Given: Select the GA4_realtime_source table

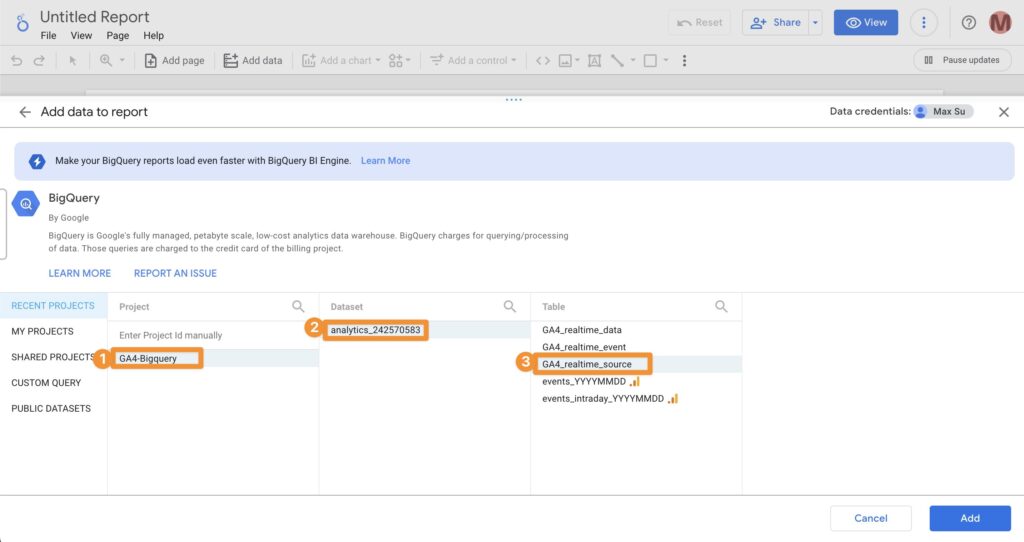Looking at the screenshot, I should 636,364.
